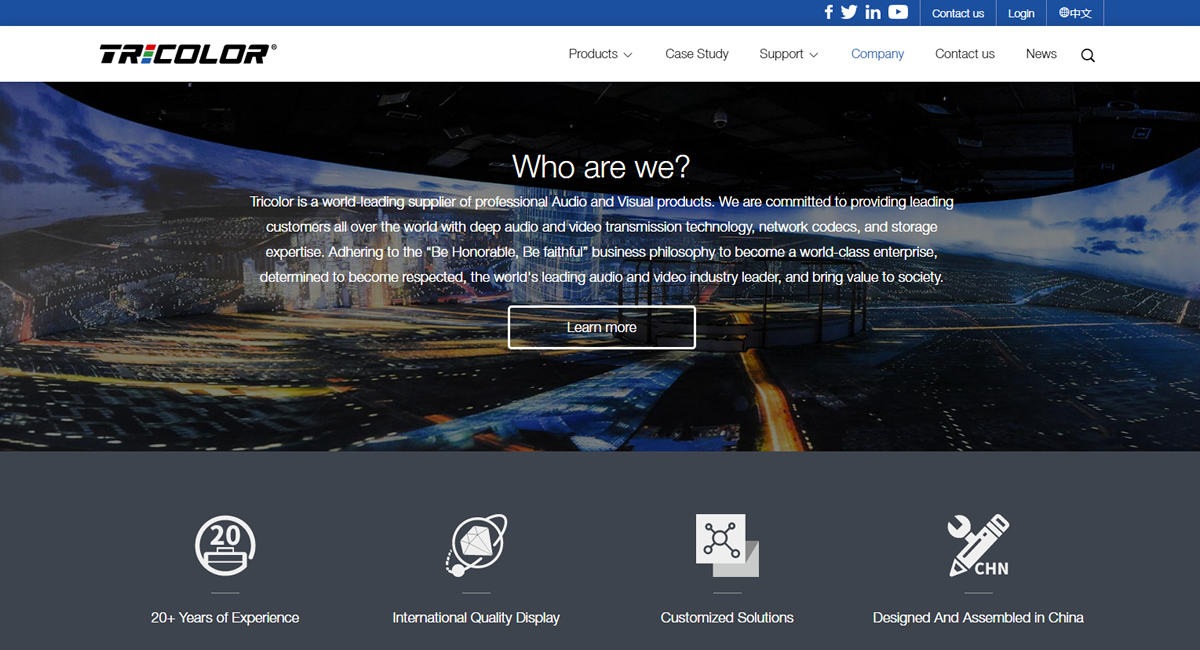Viewport: 1200px width, 650px height.
Task: Click Contact us in main navigation
Action: [x=965, y=54]
